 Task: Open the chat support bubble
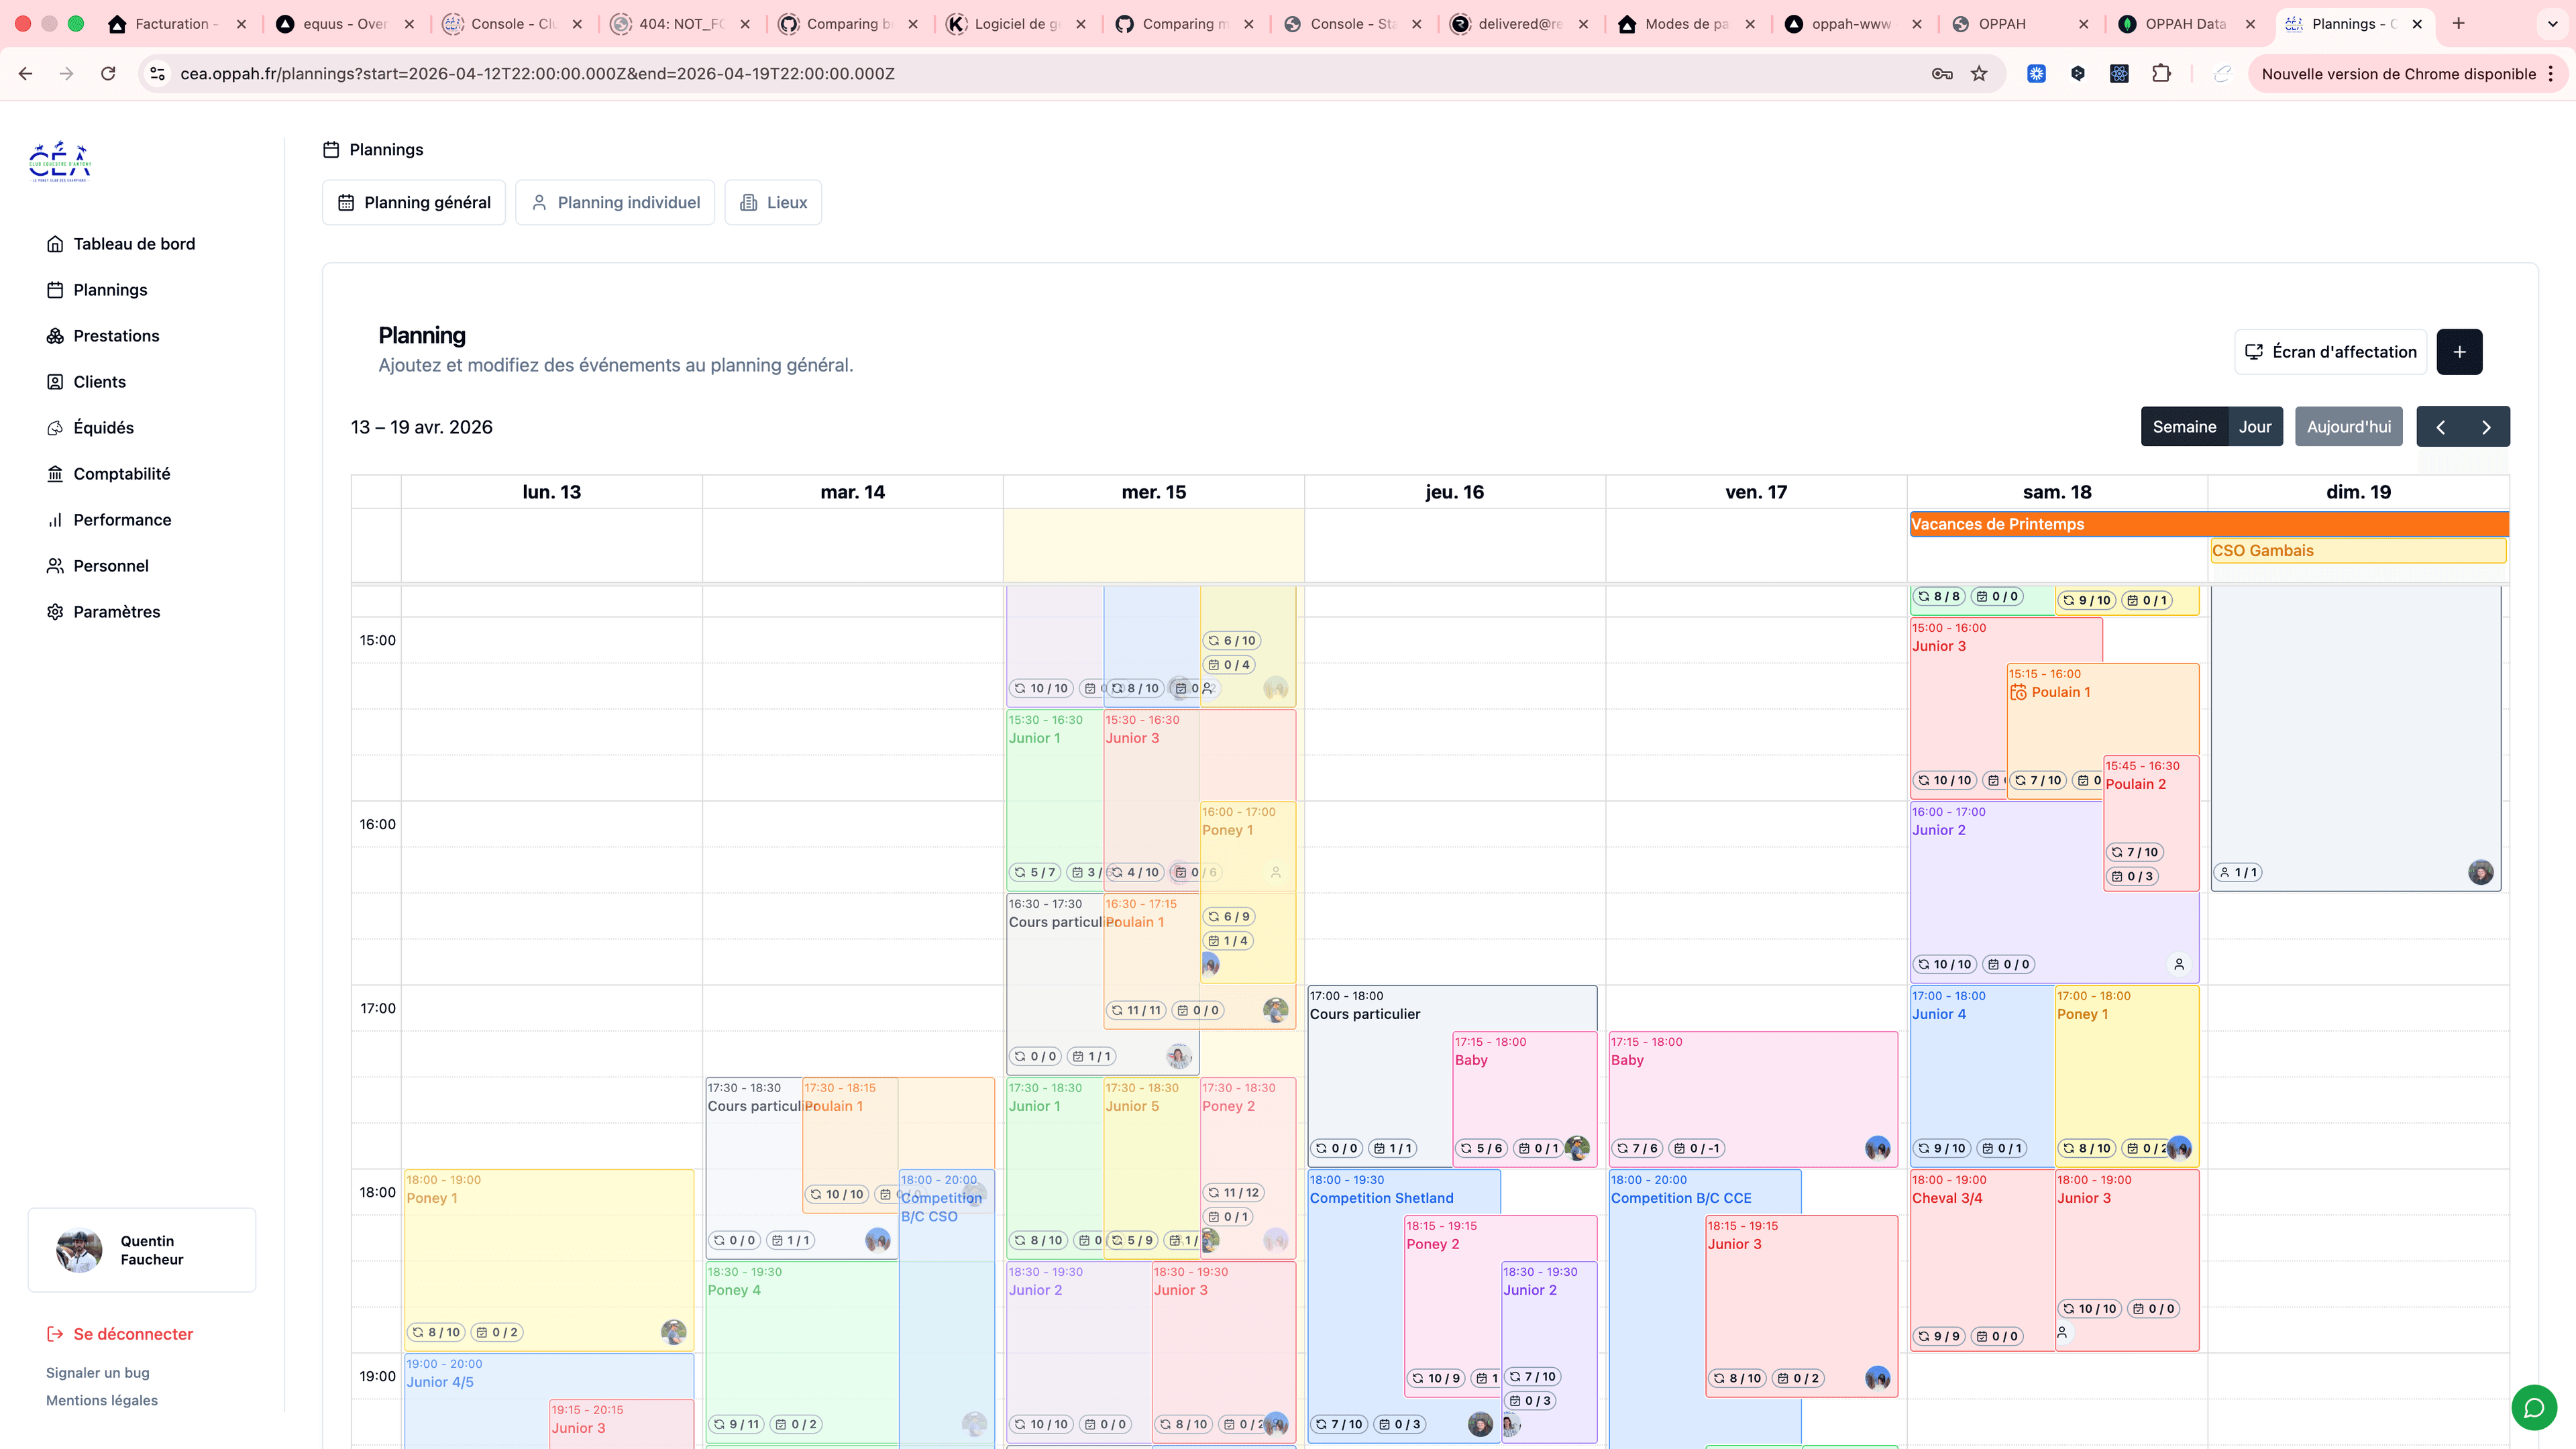click(x=2534, y=1407)
